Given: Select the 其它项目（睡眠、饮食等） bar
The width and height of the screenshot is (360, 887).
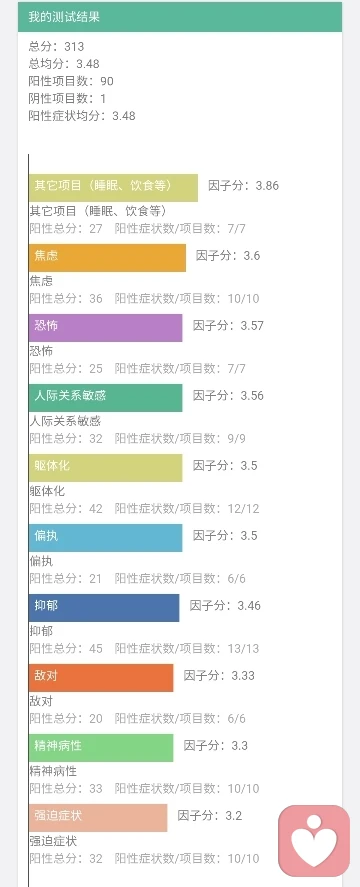Looking at the screenshot, I should click(114, 188).
